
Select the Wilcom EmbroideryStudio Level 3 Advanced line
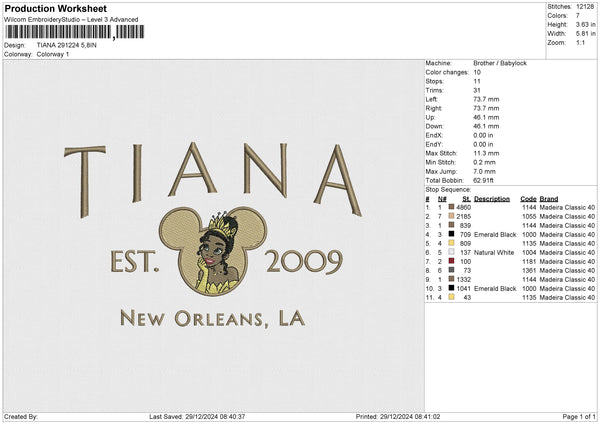[71, 20]
